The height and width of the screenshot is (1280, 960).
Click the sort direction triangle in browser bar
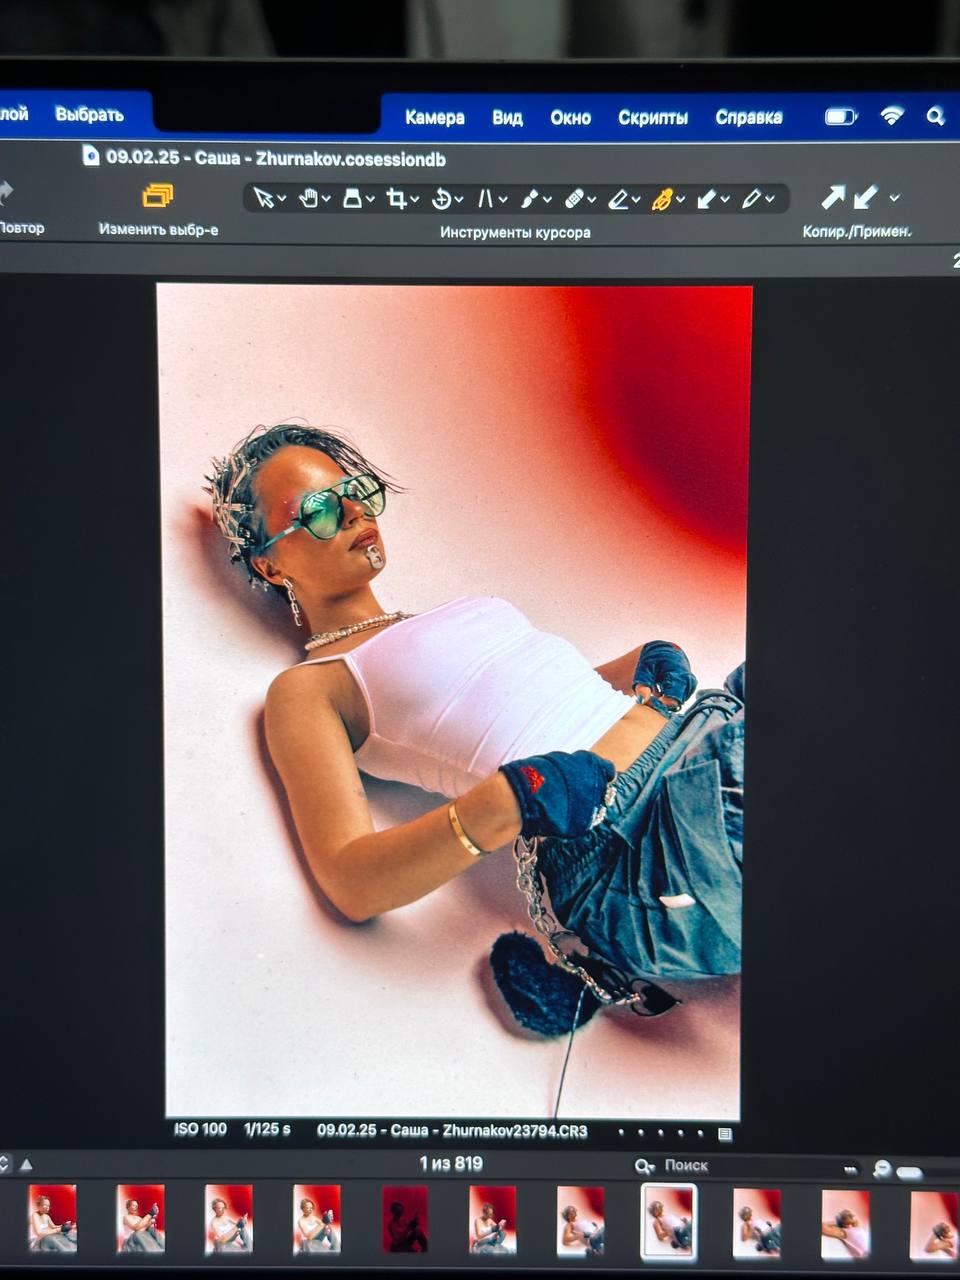(26, 1164)
